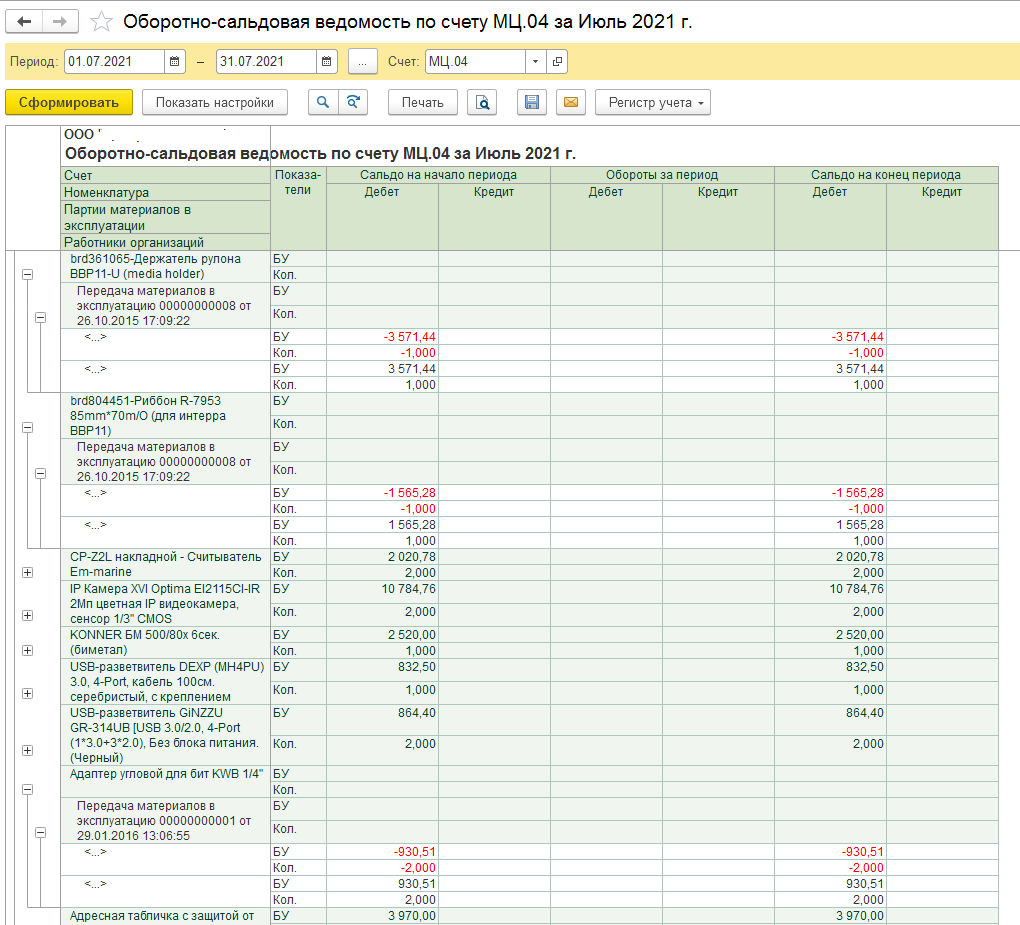This screenshot has width=1020, height=925.
Task: Click the Показать настройки button
Action: tap(215, 102)
